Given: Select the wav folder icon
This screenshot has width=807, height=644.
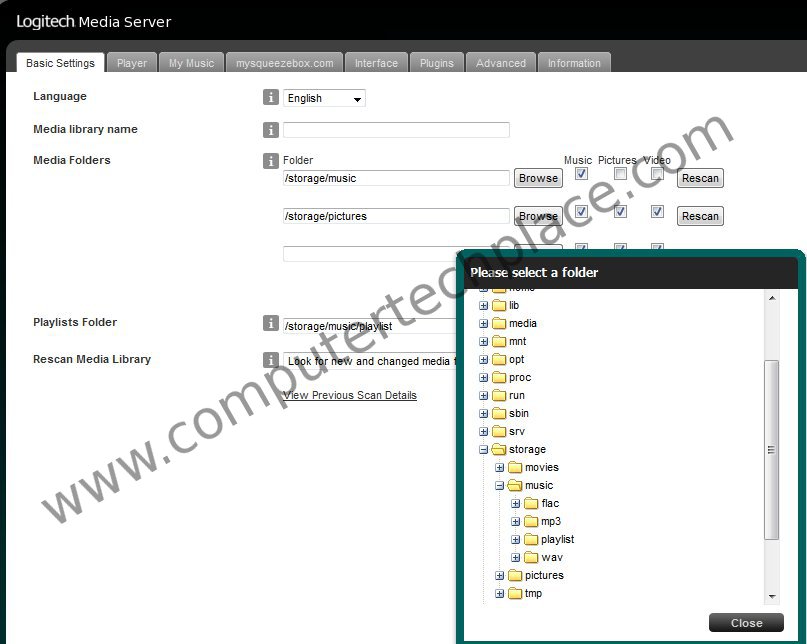Looking at the screenshot, I should tap(531, 558).
